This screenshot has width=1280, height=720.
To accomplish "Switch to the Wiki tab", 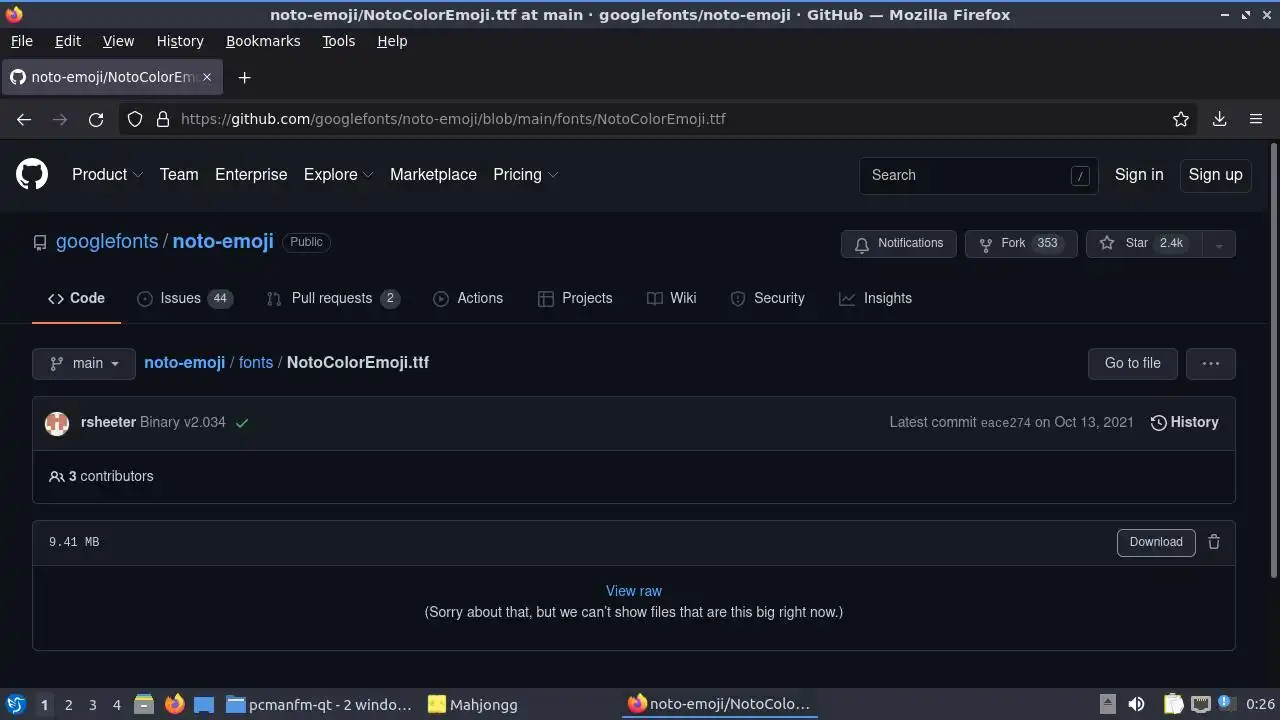I will coord(672,298).
